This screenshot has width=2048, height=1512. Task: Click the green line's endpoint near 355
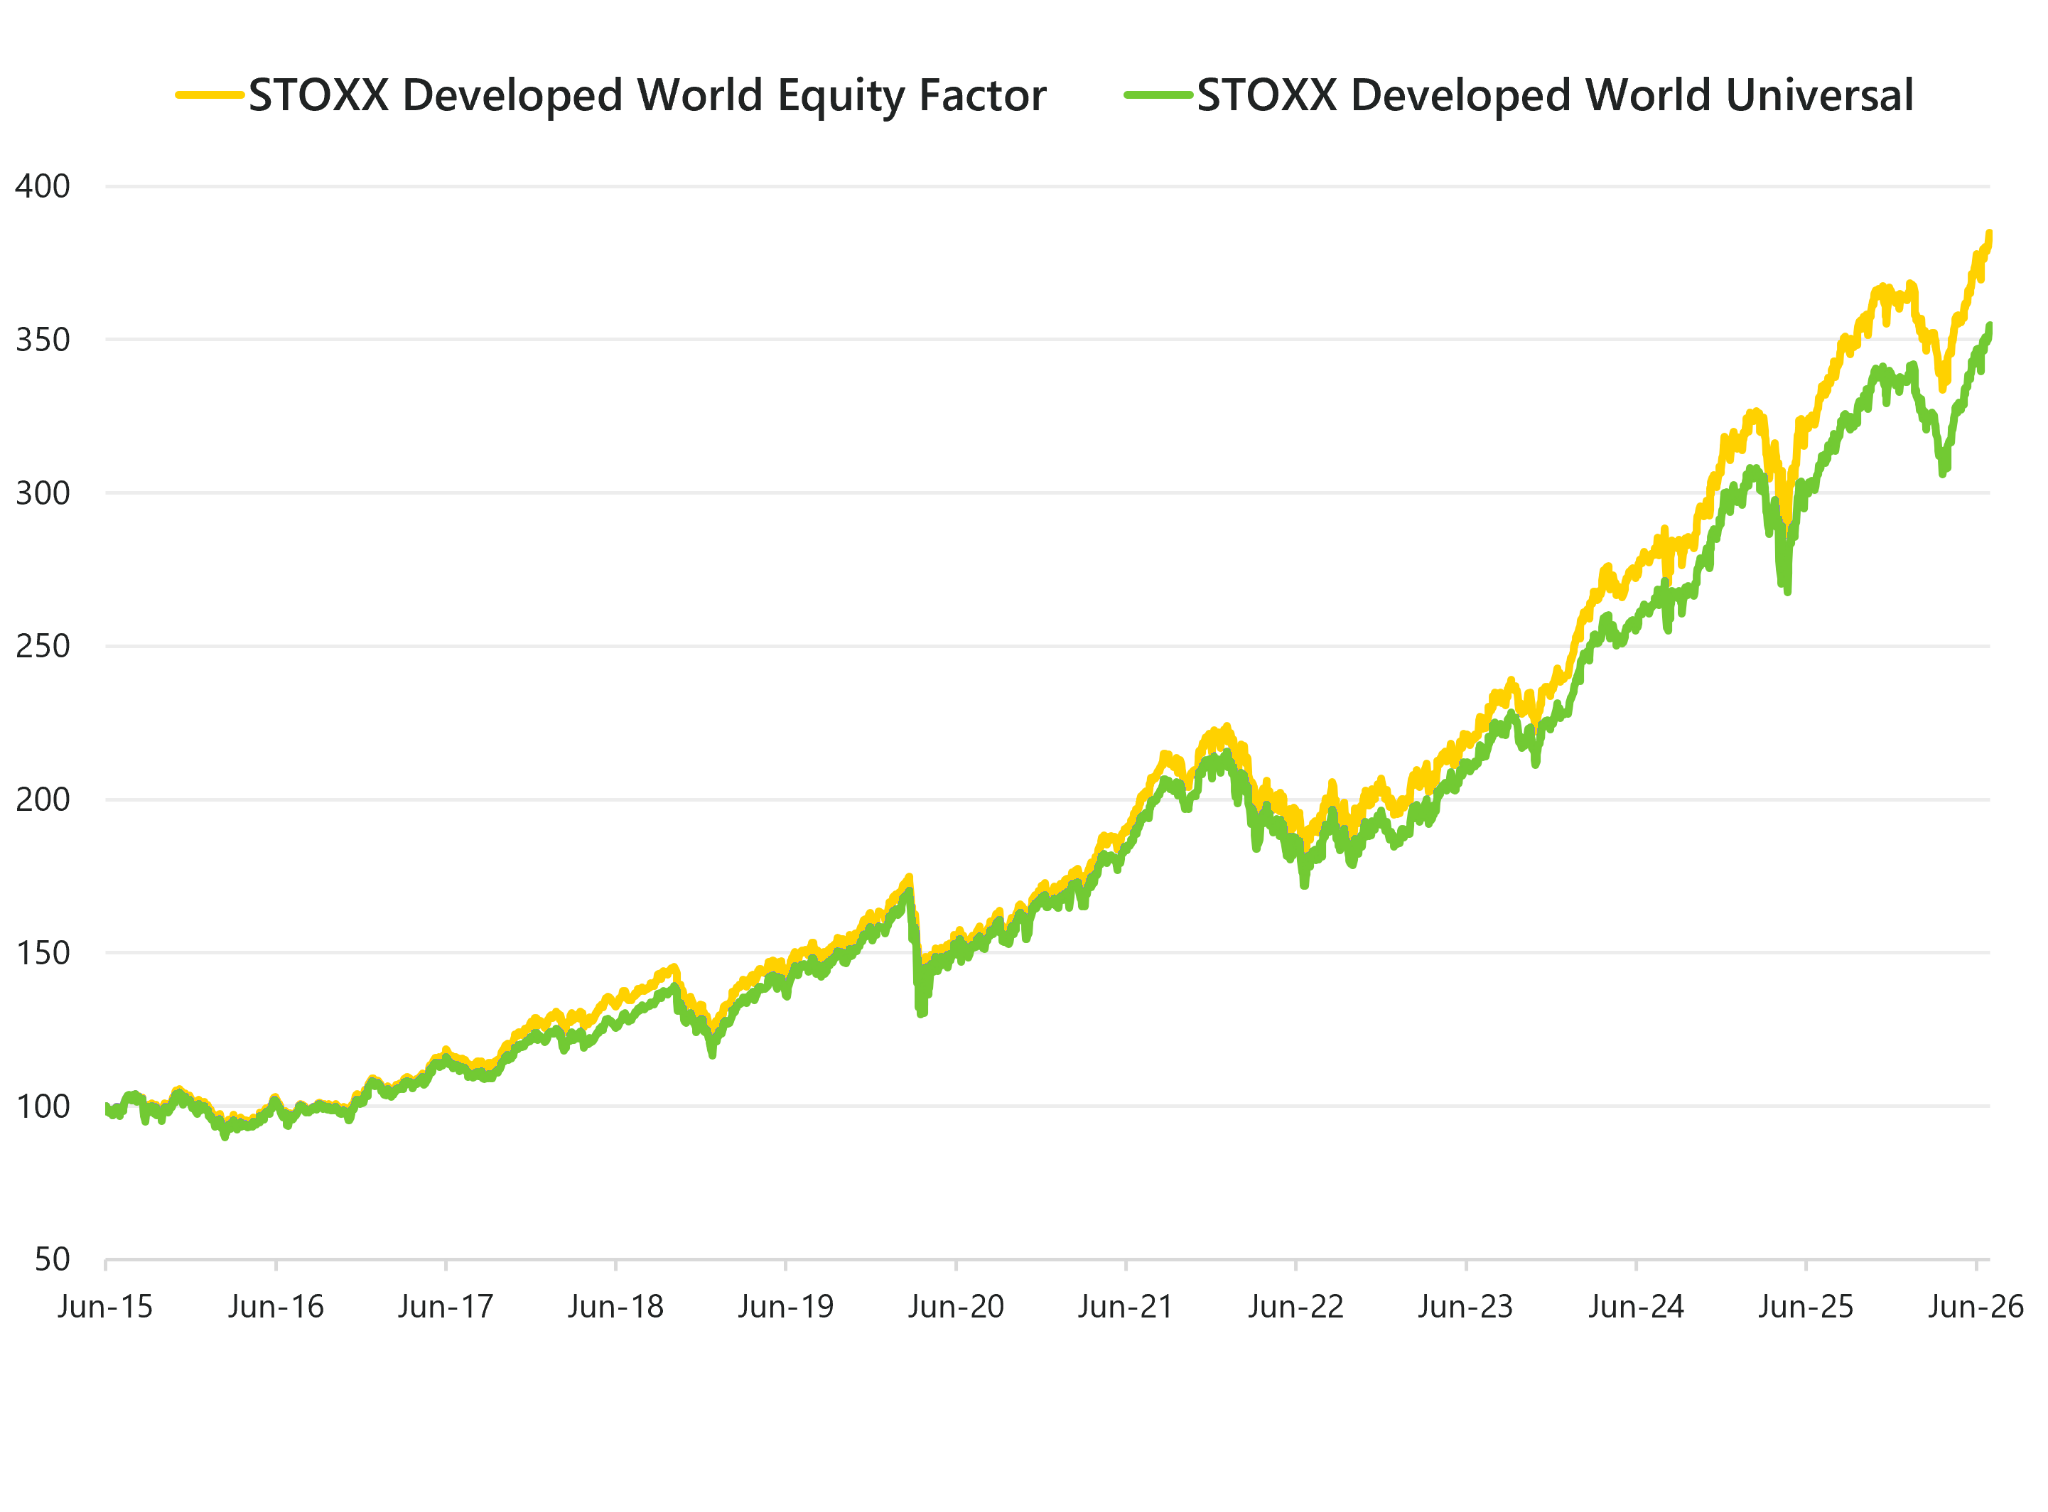tap(1989, 327)
